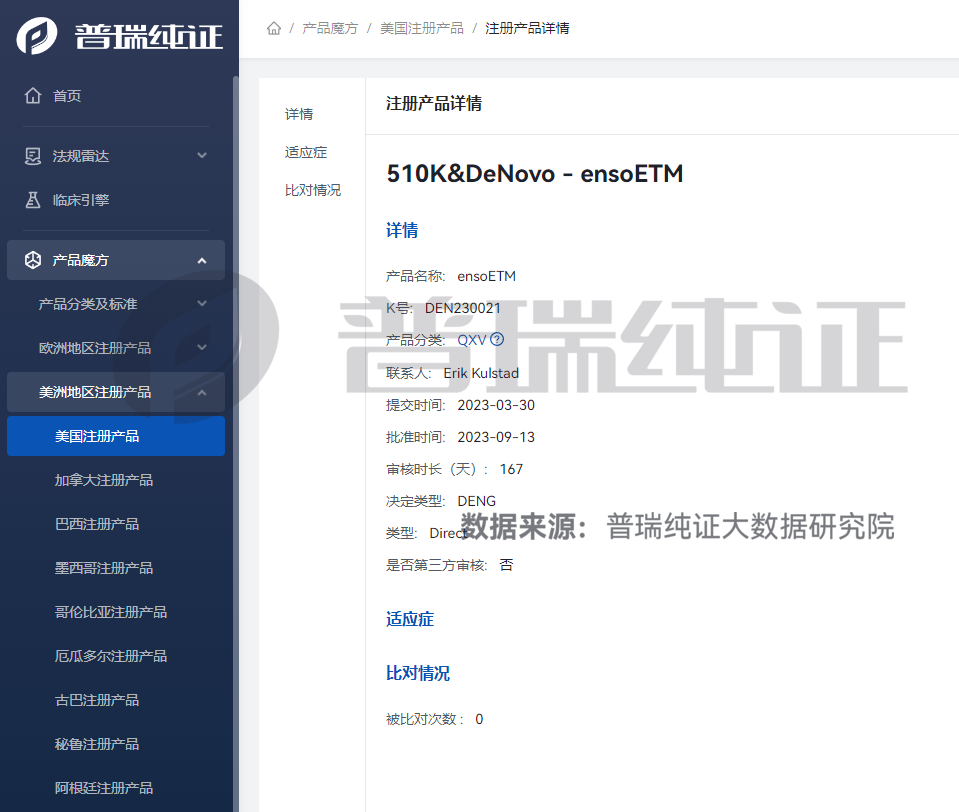Click the 注册产品详情 breadcrumb text

527,28
